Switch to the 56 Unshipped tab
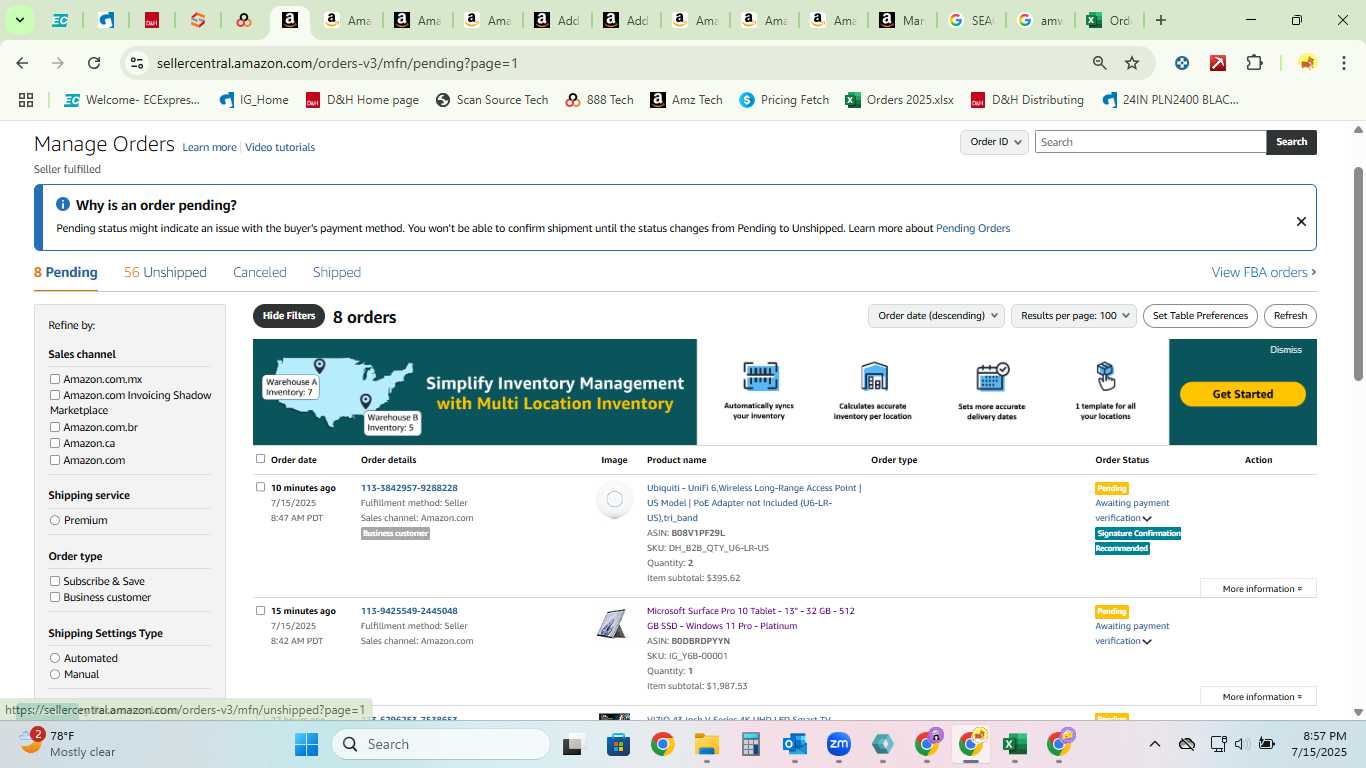Screen dimensions: 1366x768 pyautogui.click(x=165, y=272)
